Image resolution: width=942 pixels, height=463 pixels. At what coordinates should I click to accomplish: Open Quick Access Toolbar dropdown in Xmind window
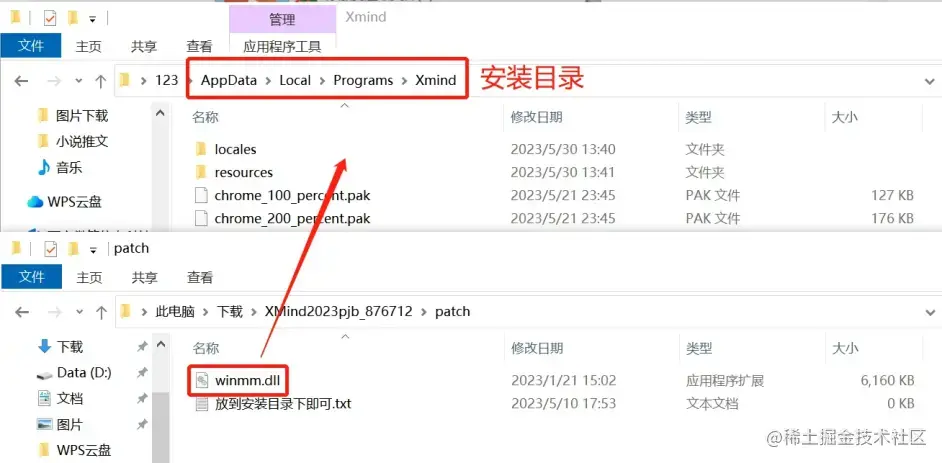pyautogui.click(x=93, y=20)
